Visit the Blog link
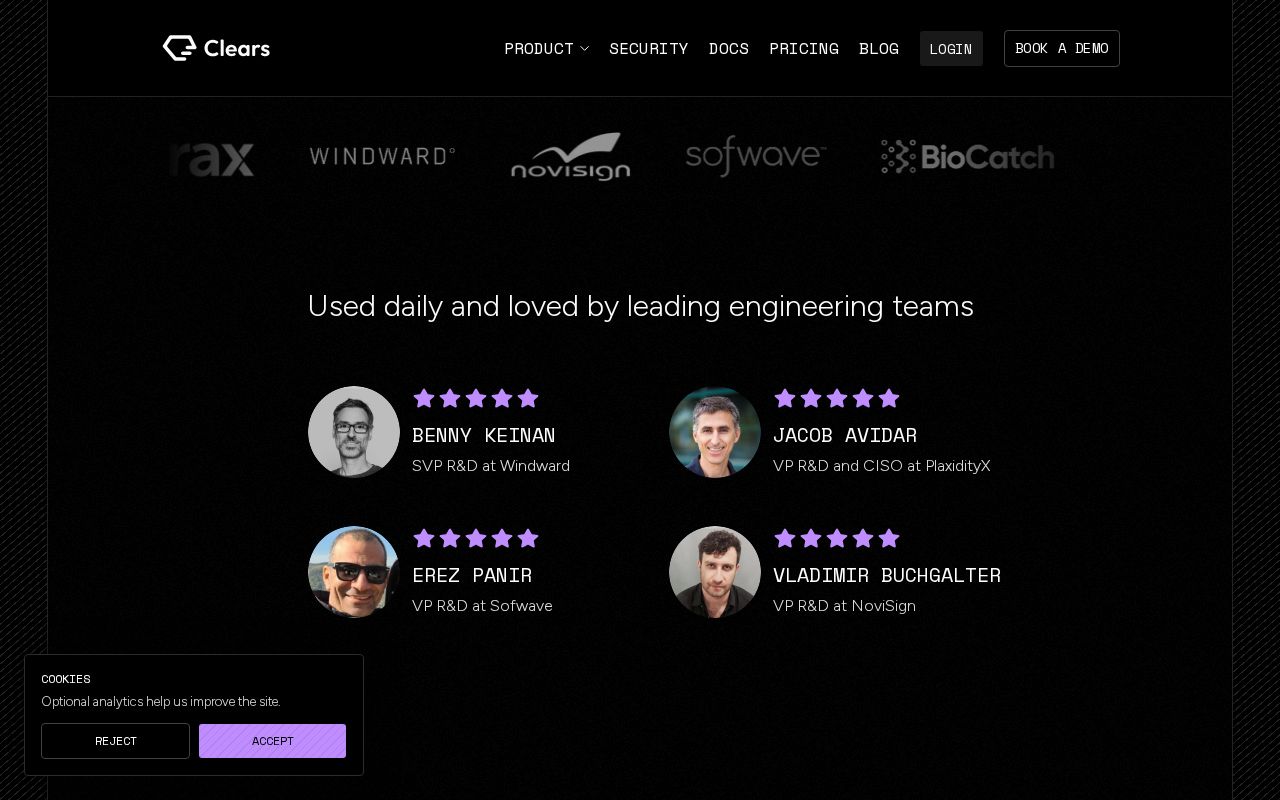 [x=878, y=48]
